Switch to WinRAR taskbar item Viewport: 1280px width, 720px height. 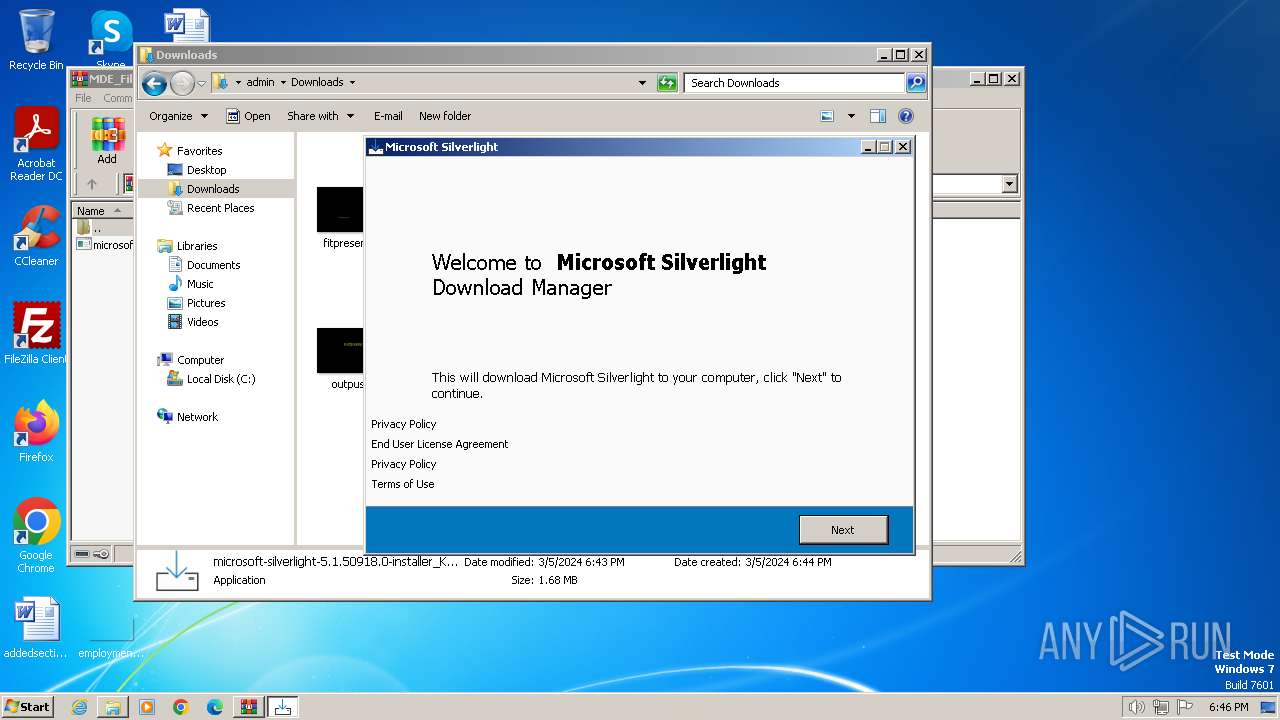point(249,707)
